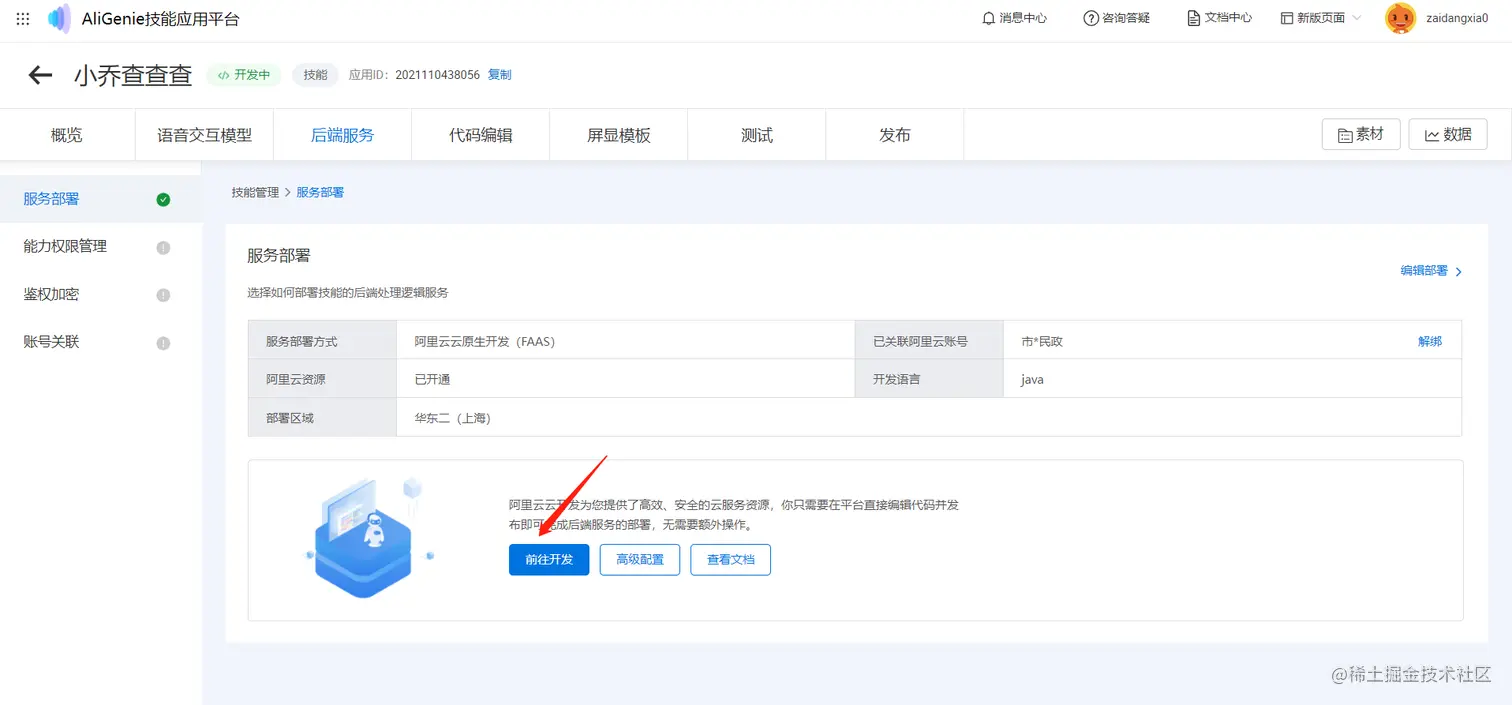Click the 技能 tag

click(x=315, y=75)
